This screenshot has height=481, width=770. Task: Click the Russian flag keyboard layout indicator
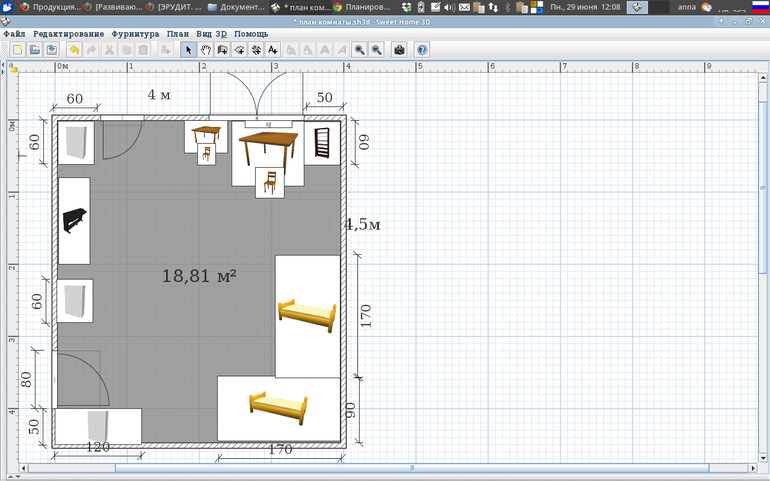[759, 7]
